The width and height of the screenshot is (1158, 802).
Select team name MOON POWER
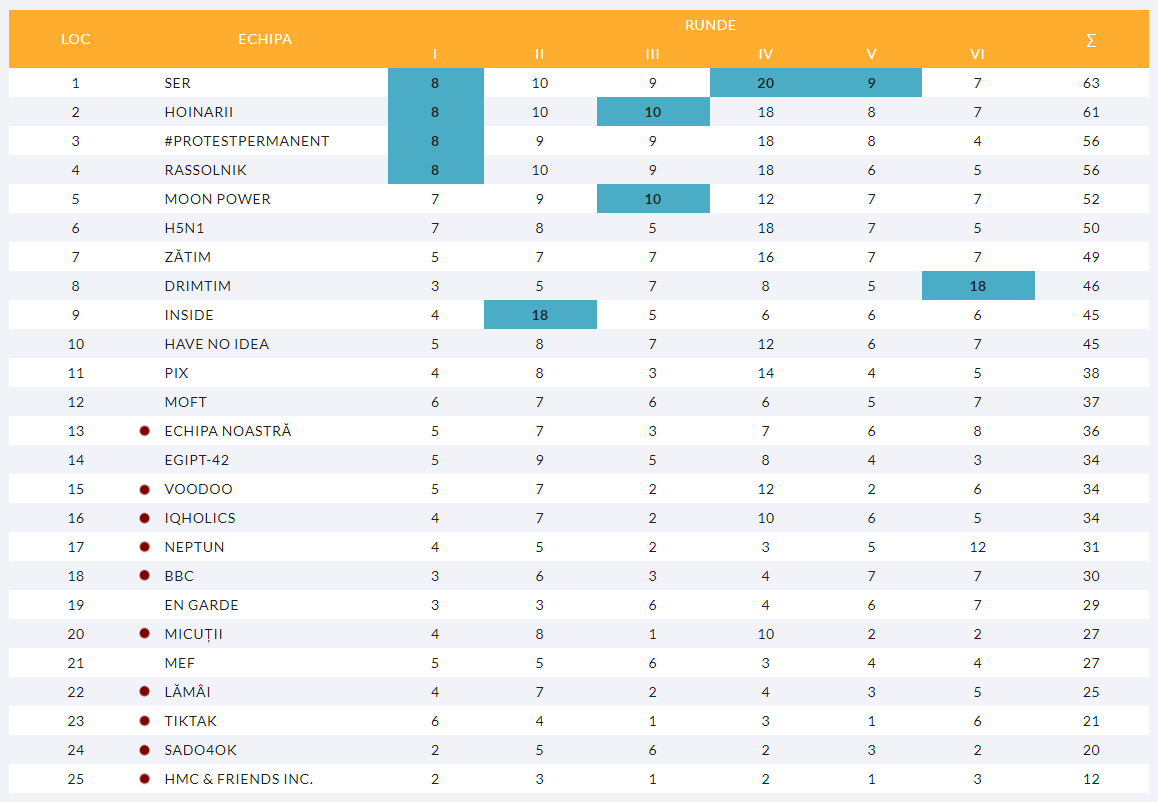[217, 199]
